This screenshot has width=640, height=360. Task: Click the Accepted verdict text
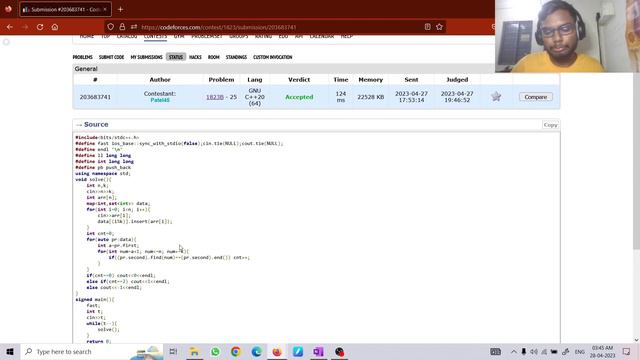point(299,97)
